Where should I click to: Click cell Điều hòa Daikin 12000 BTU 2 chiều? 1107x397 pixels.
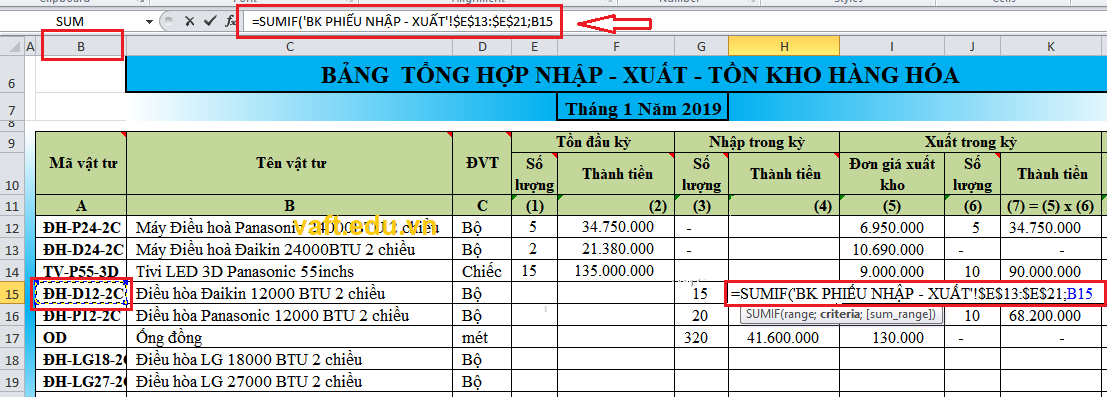(289, 293)
